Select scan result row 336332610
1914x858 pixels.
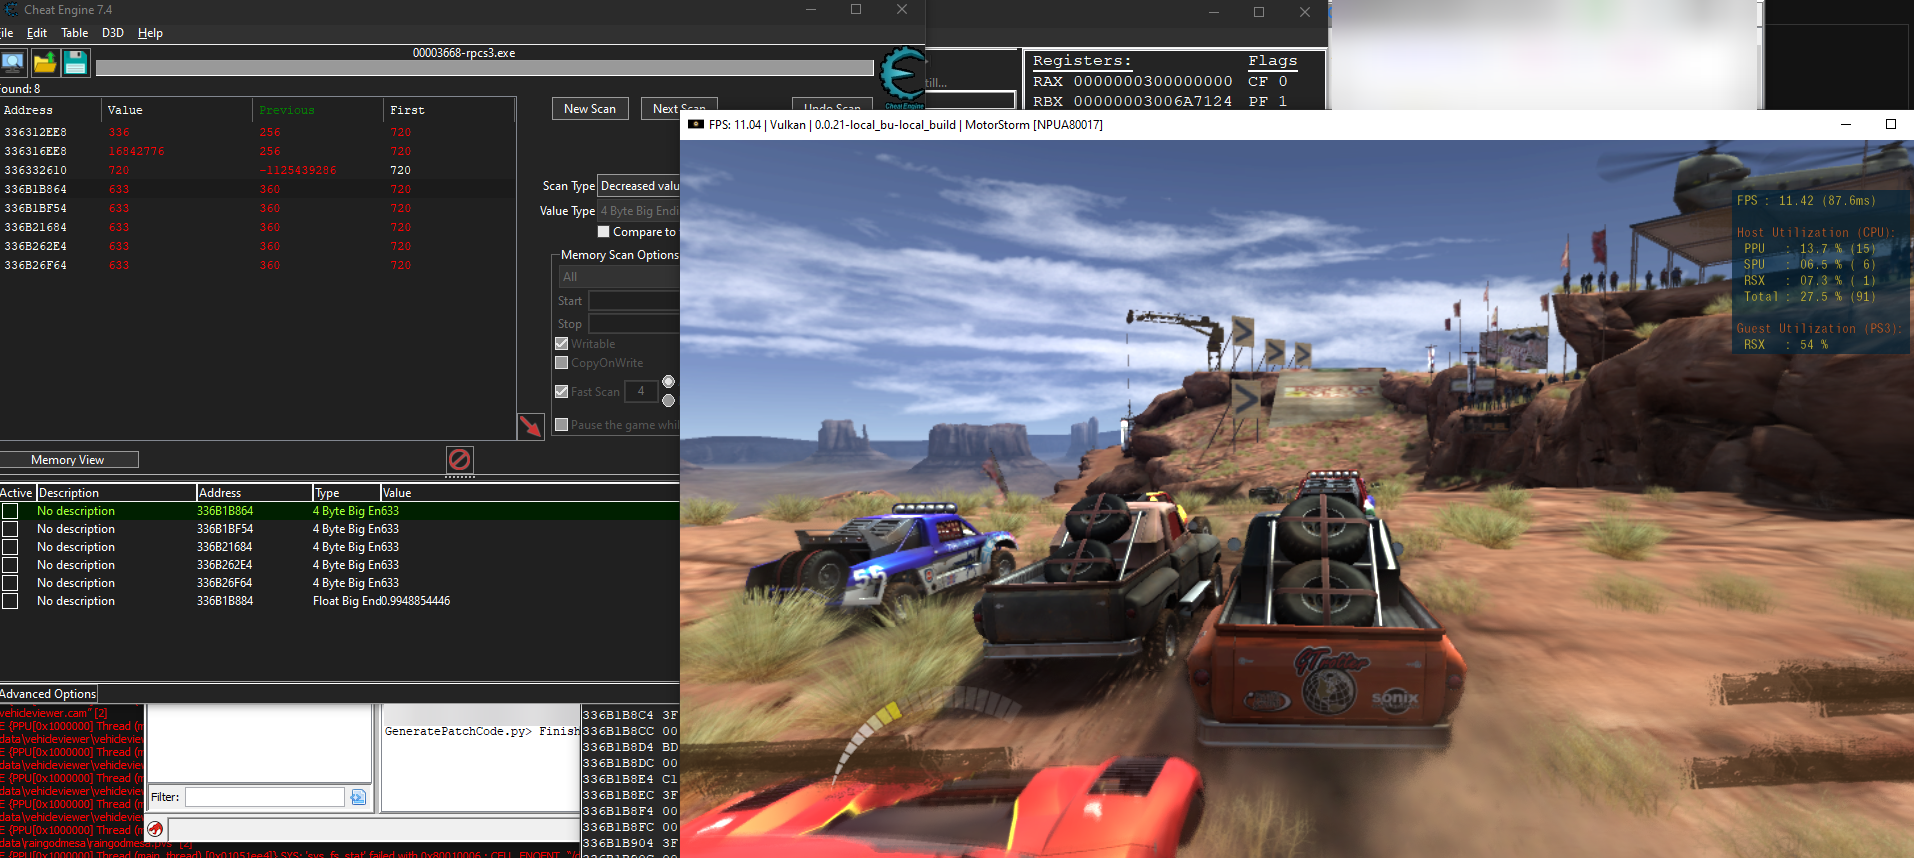tap(257, 170)
